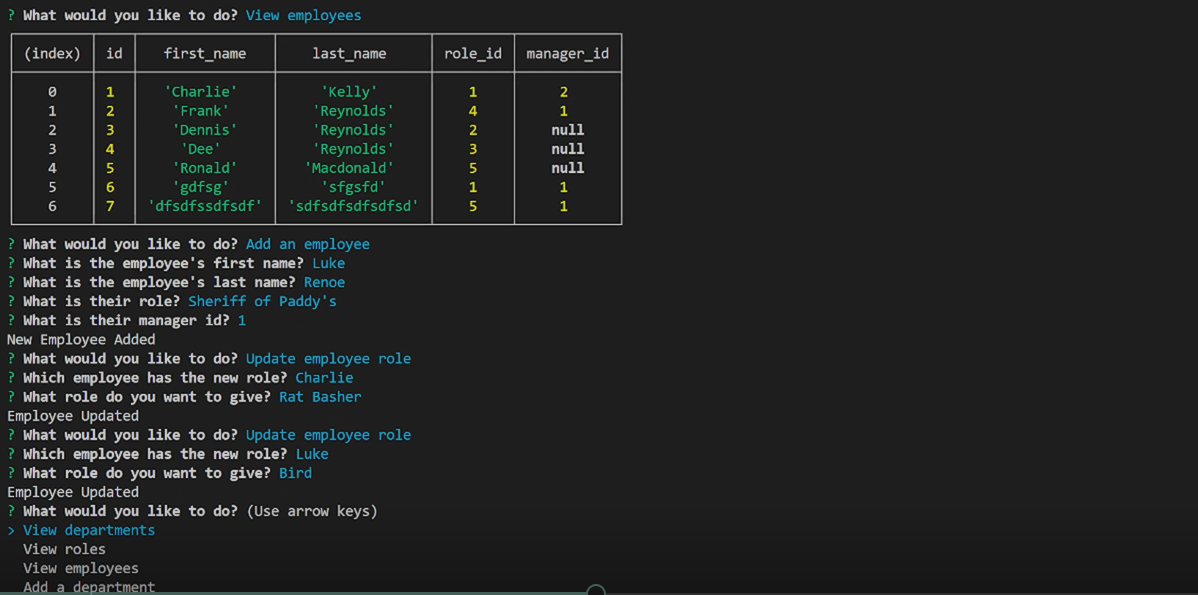1198x595 pixels.
Task: Click the role answer 'Sheriff of Paddy's'
Action: coord(263,302)
